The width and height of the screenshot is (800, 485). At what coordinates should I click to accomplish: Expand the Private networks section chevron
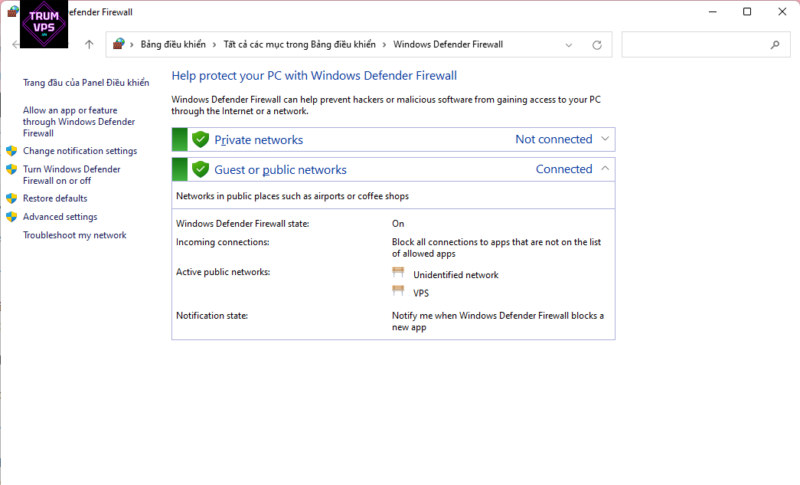coord(605,139)
